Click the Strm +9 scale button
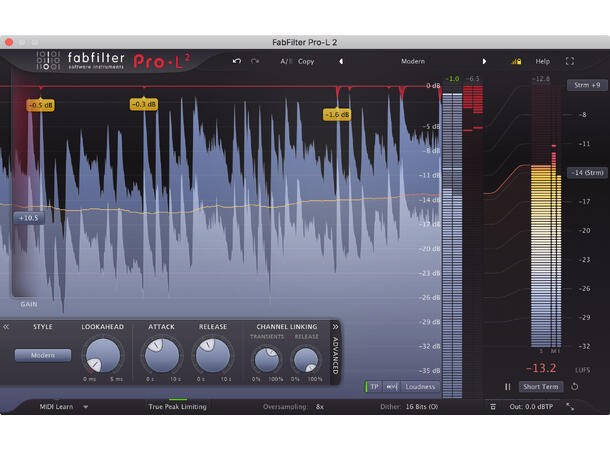The image size is (610, 450). tap(587, 85)
